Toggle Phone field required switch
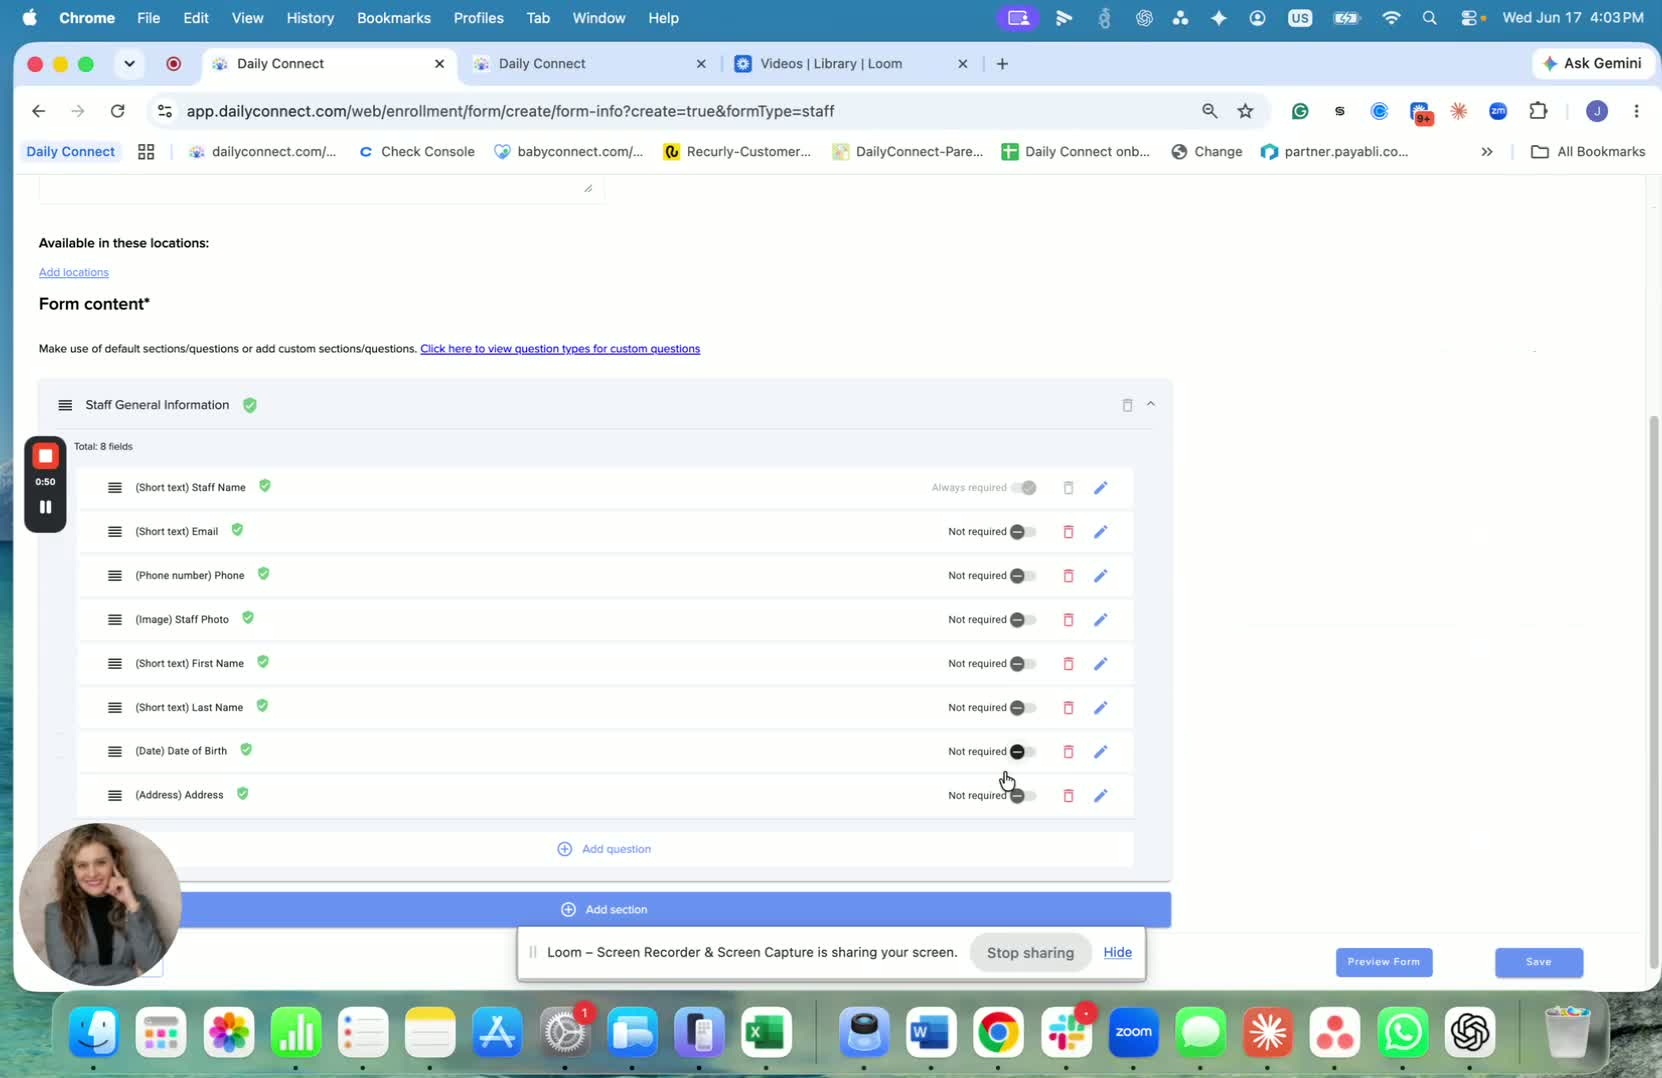 point(1022,576)
